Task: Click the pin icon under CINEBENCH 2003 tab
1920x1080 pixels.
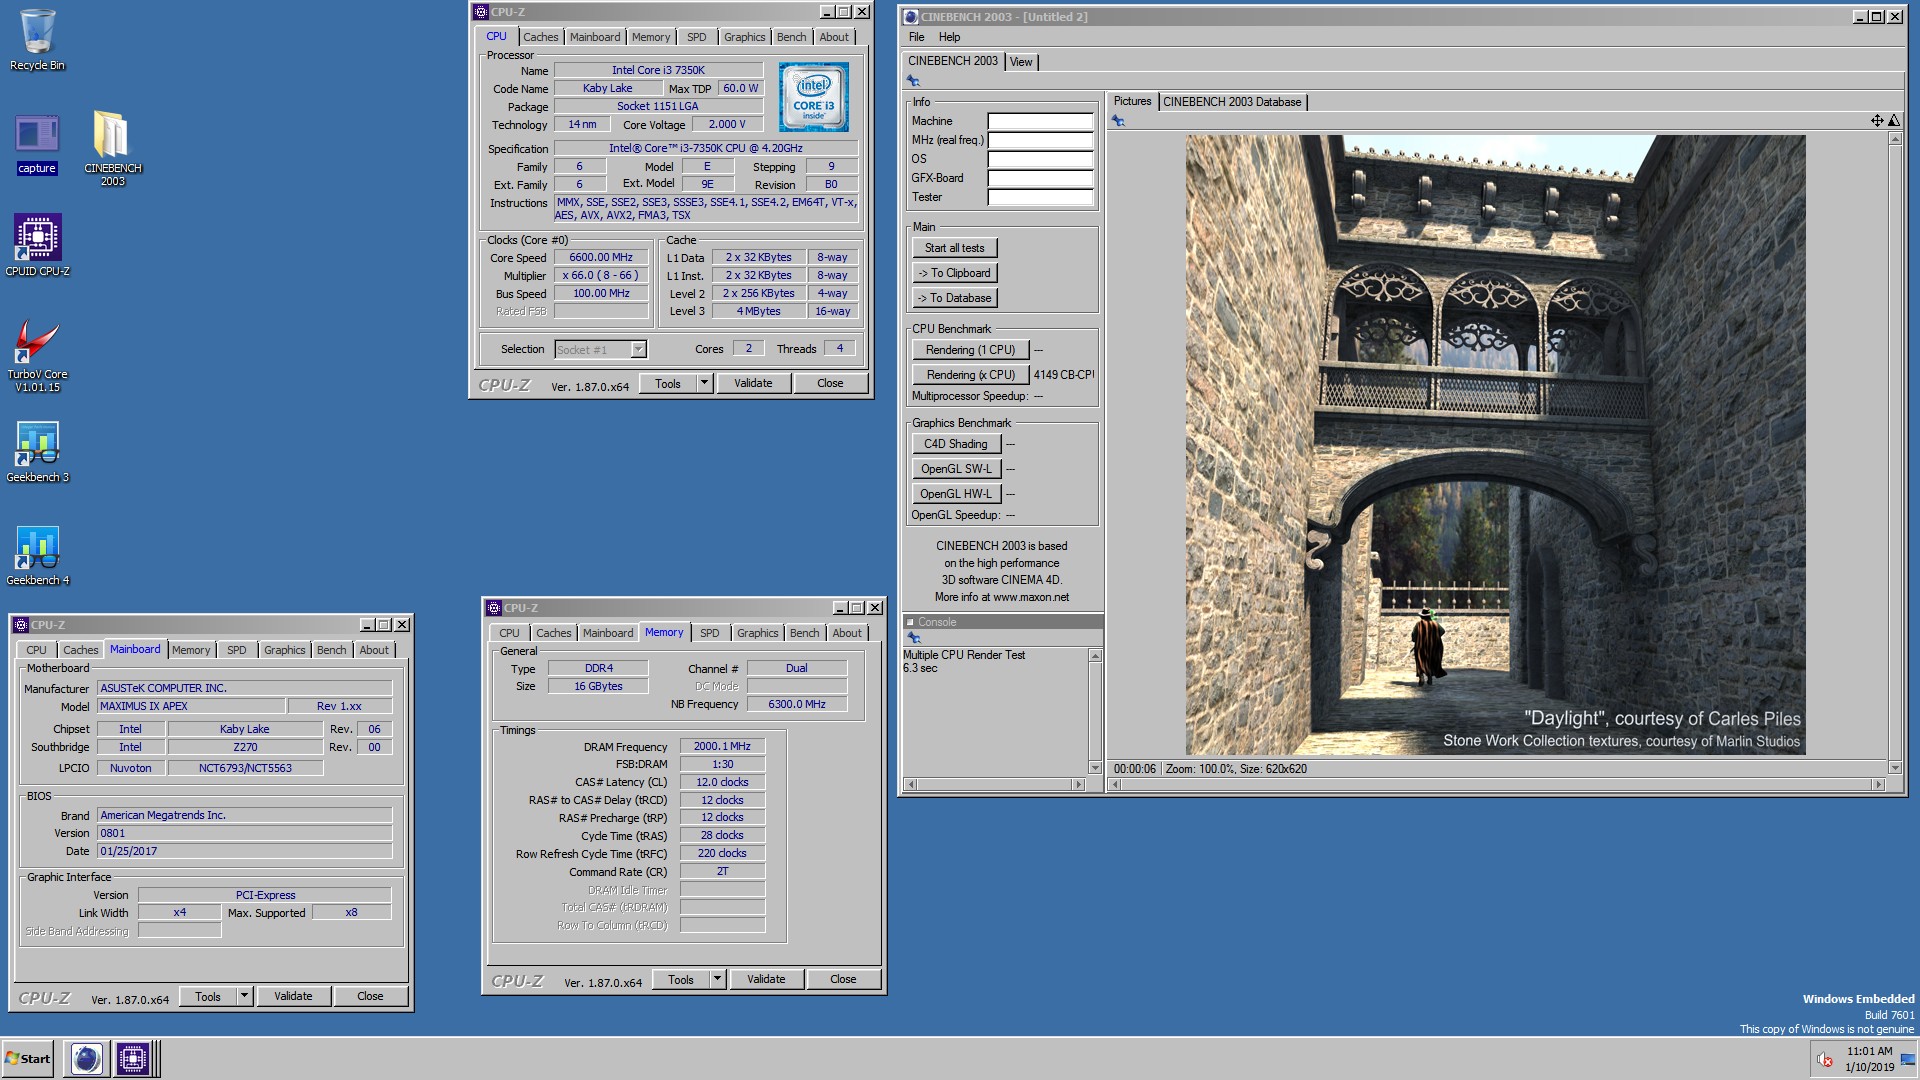Action: pos(913,81)
